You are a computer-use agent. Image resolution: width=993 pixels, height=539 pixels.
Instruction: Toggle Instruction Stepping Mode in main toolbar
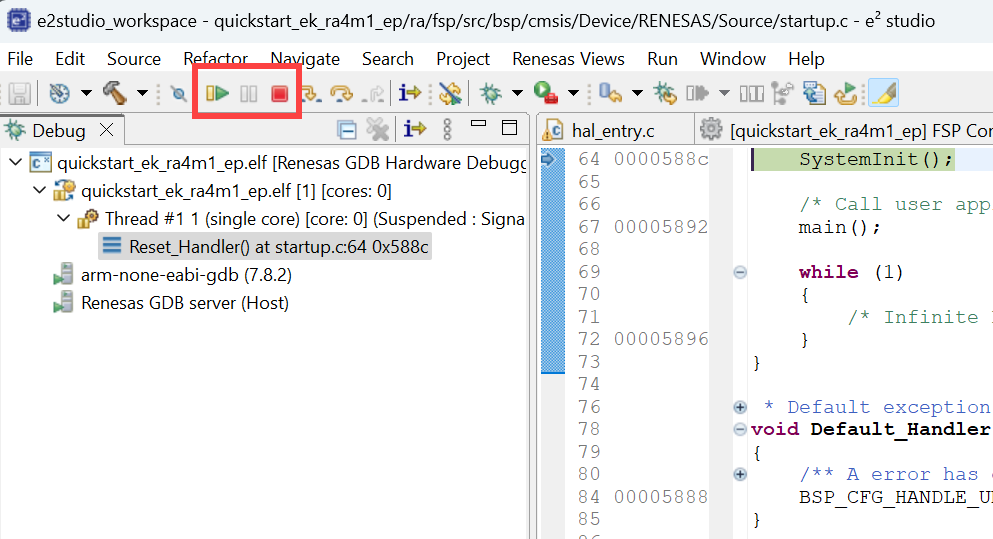410,93
